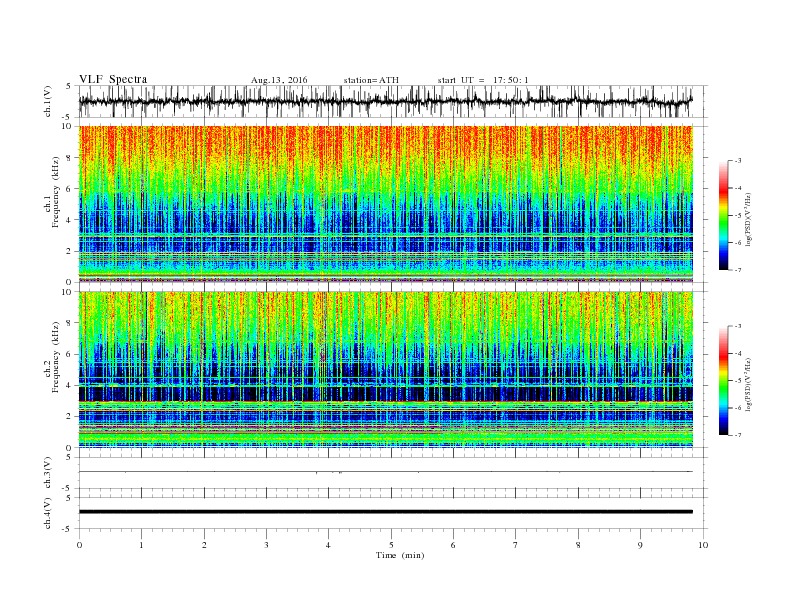
Task: Click the '5' minute time axis label
Action: 391,545
